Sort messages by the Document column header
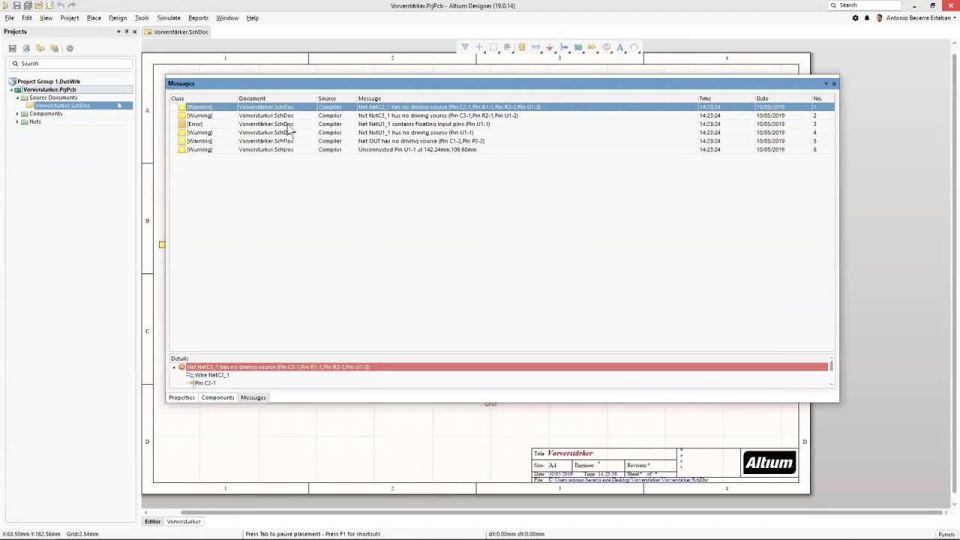 pyautogui.click(x=252, y=99)
